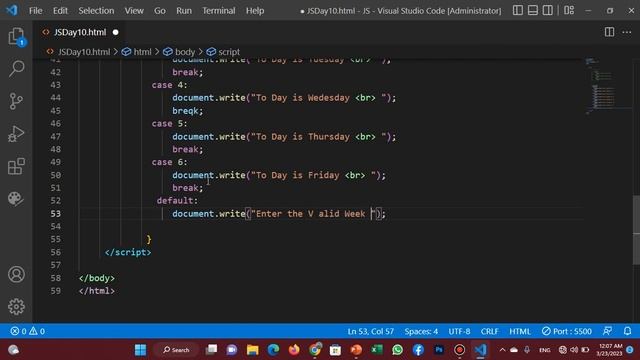Open the Accounts menu icon
Screen dimensions: 640x360
coord(16,274)
